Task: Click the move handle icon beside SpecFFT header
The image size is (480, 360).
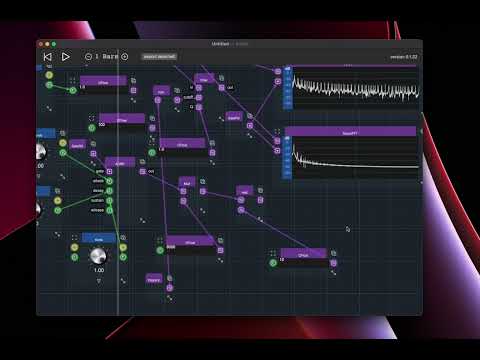Action: pyautogui.click(x=277, y=131)
